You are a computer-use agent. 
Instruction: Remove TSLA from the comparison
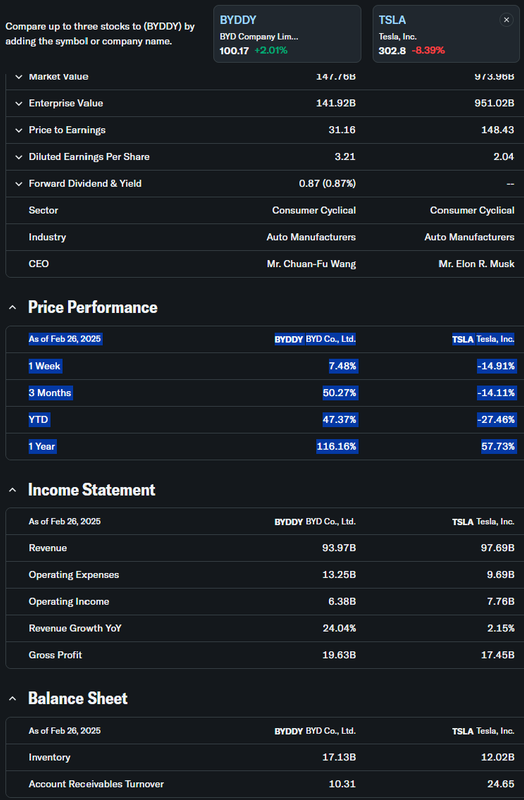pos(506,20)
